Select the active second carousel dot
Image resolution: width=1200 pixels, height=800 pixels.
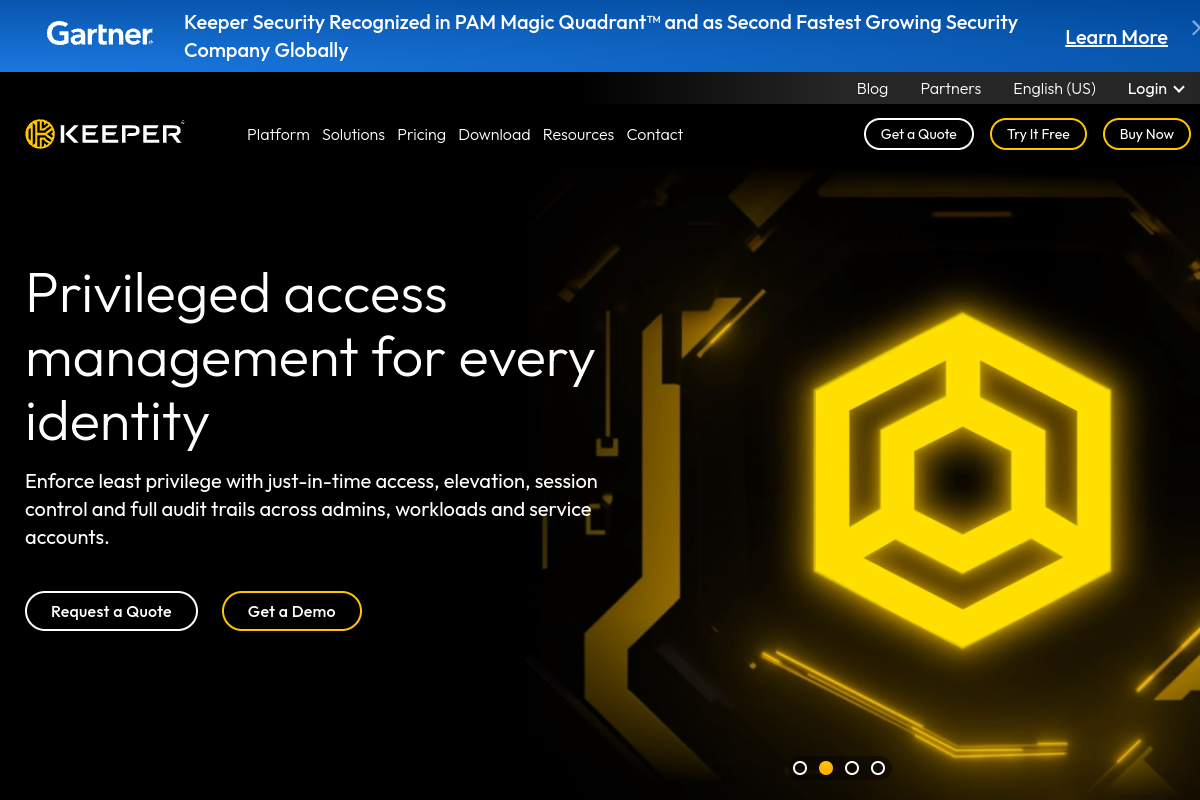[826, 768]
